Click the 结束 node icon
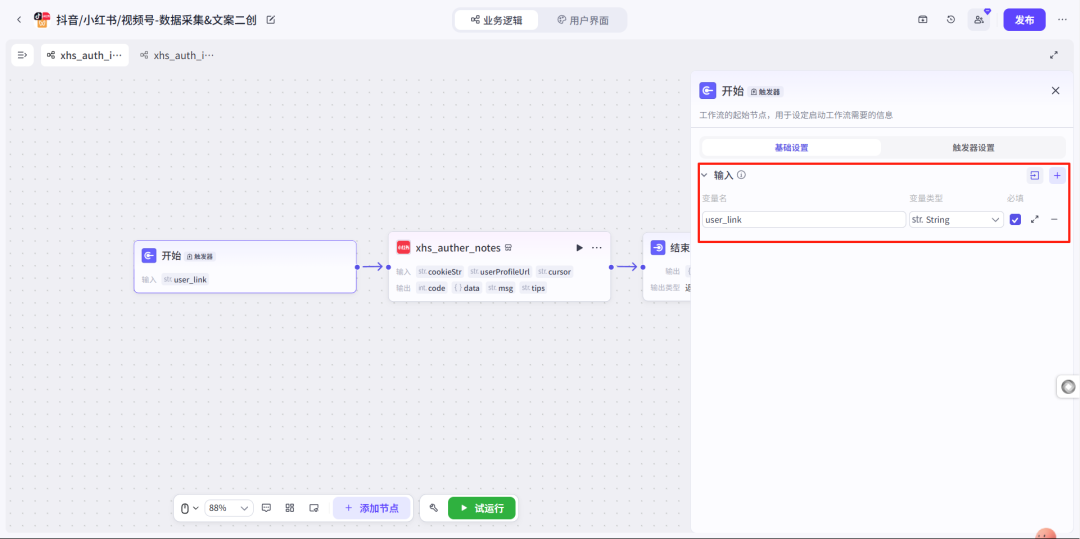Screen dimensions: 1080x539 pyautogui.click(x=658, y=248)
